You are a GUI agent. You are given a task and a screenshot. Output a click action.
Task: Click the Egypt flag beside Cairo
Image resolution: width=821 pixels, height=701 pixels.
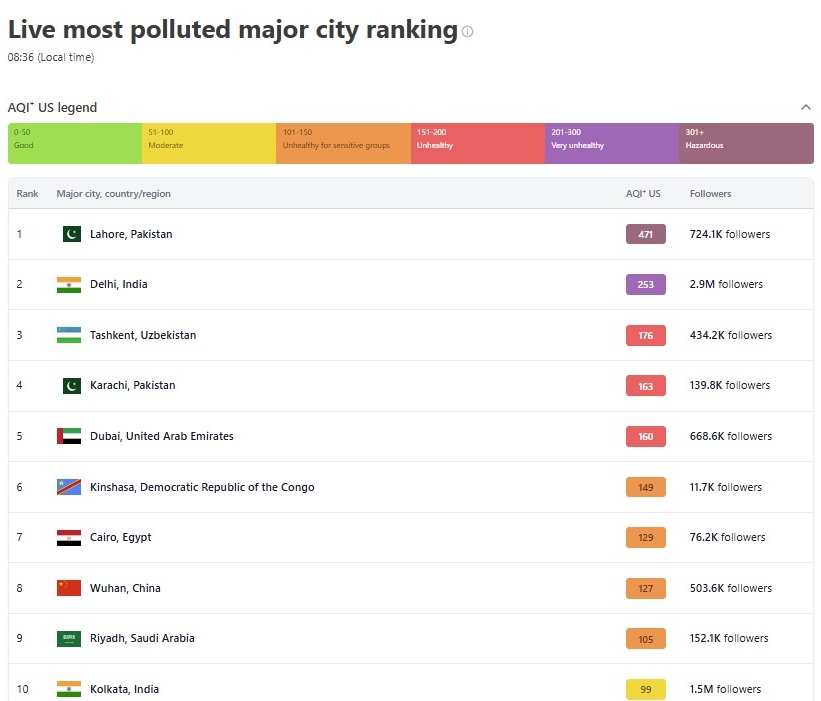click(69, 537)
